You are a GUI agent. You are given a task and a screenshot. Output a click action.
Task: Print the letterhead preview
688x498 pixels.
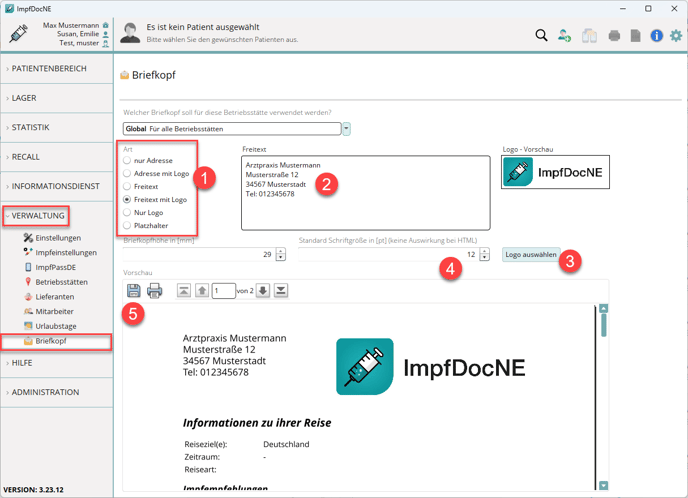tap(155, 290)
